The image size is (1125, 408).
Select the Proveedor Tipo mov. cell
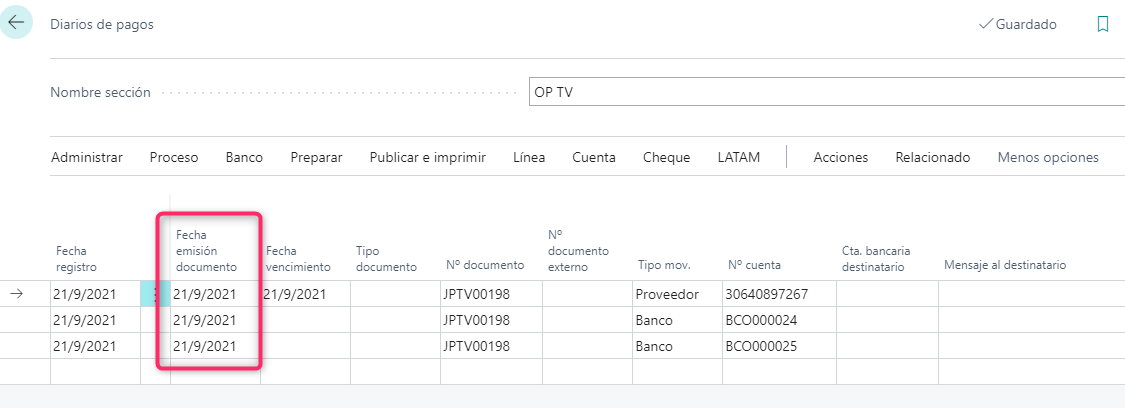[x=677, y=294]
